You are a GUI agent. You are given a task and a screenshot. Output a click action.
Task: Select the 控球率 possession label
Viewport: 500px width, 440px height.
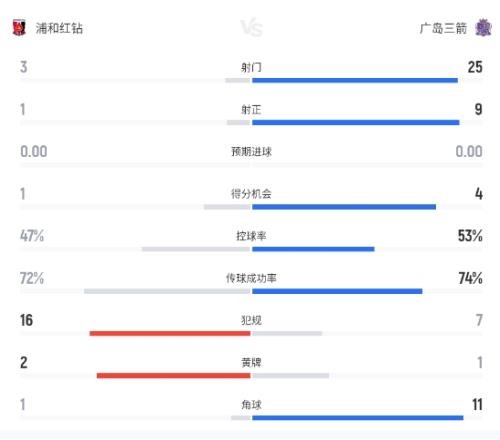tap(251, 236)
